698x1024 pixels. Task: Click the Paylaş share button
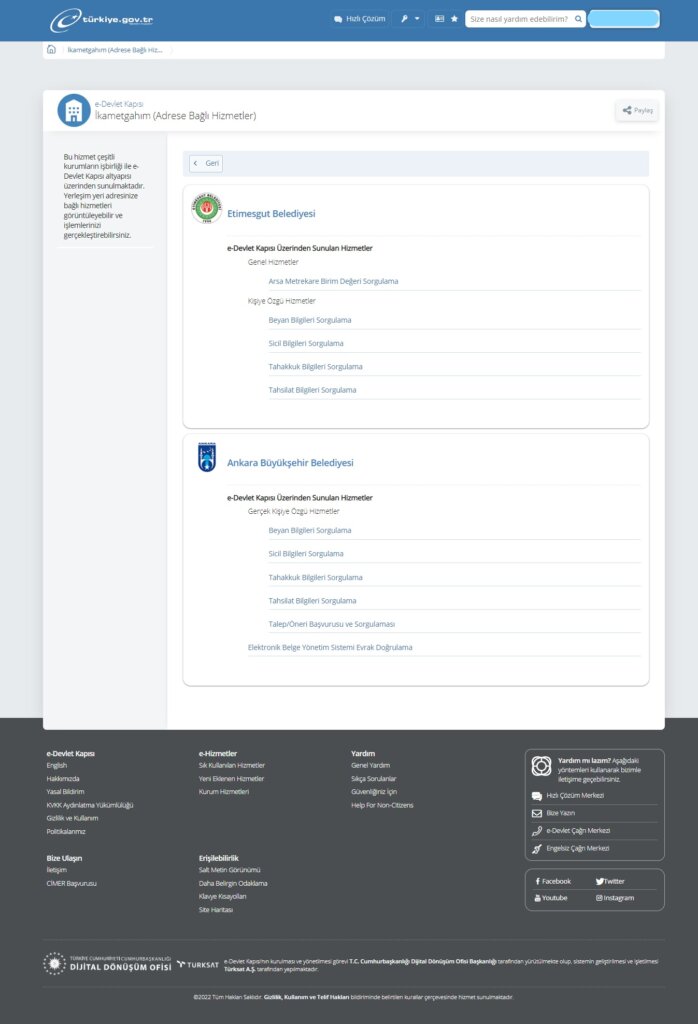coord(637,110)
